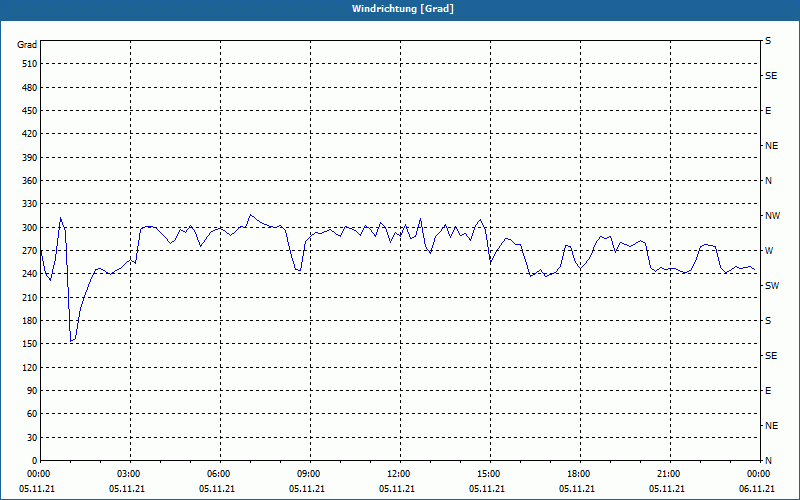
Task: Select the 420 y-axis value
Action: pos(30,134)
